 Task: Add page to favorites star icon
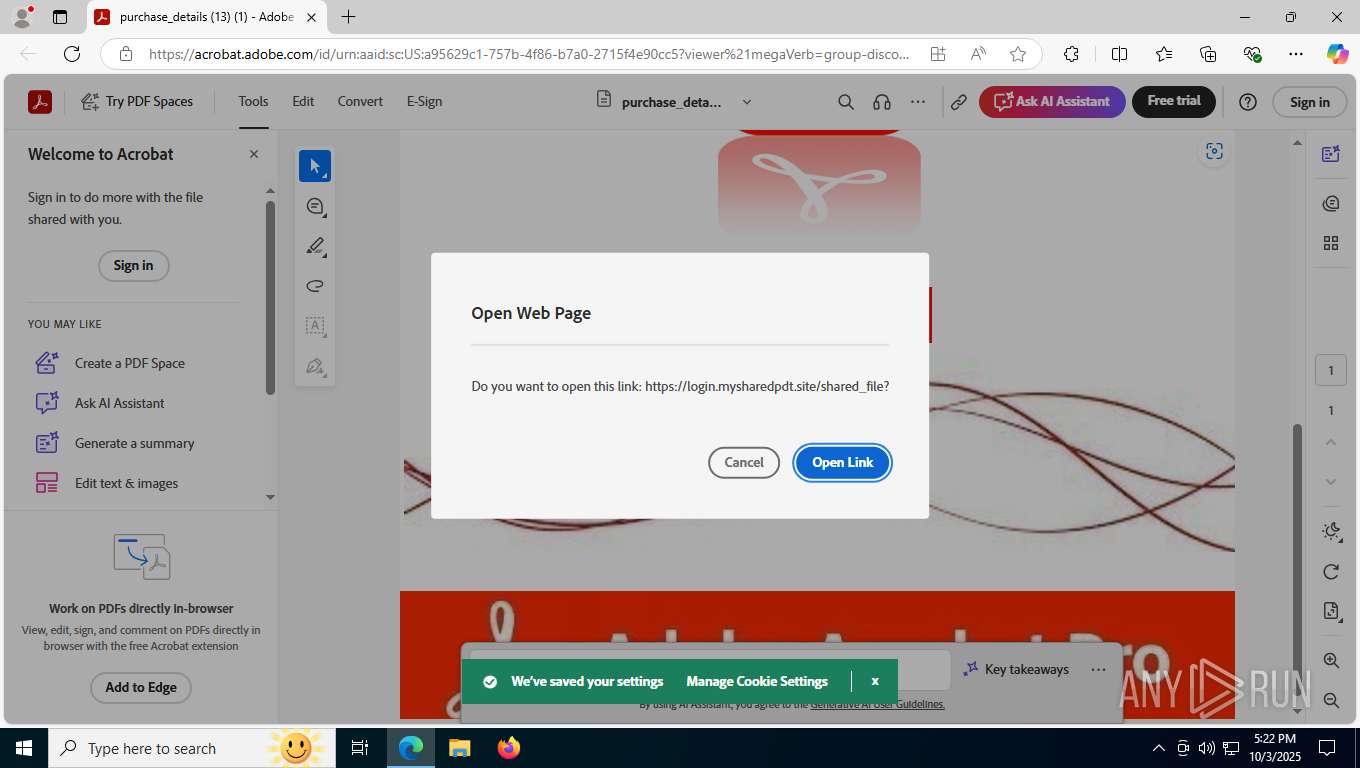[x=1018, y=54]
